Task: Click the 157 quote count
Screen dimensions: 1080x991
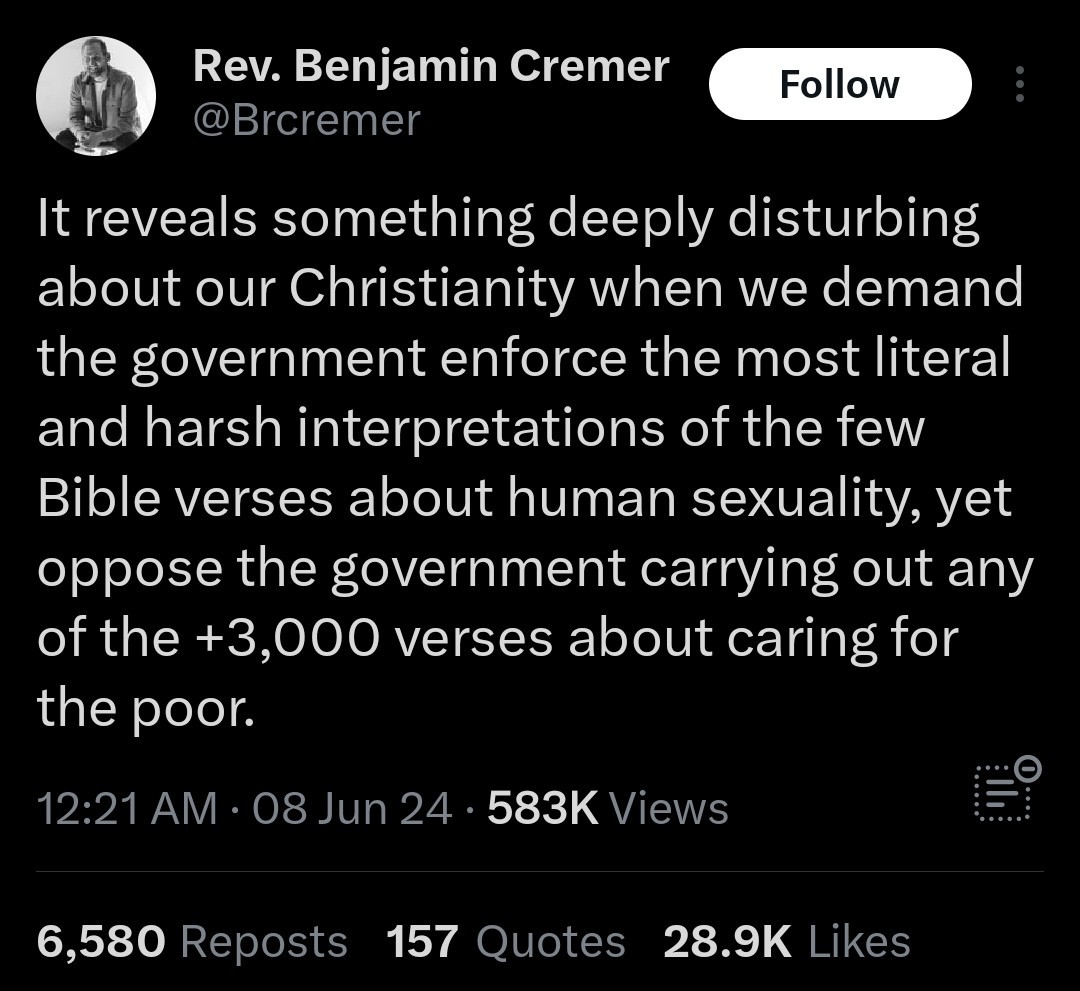Action: (x=422, y=941)
